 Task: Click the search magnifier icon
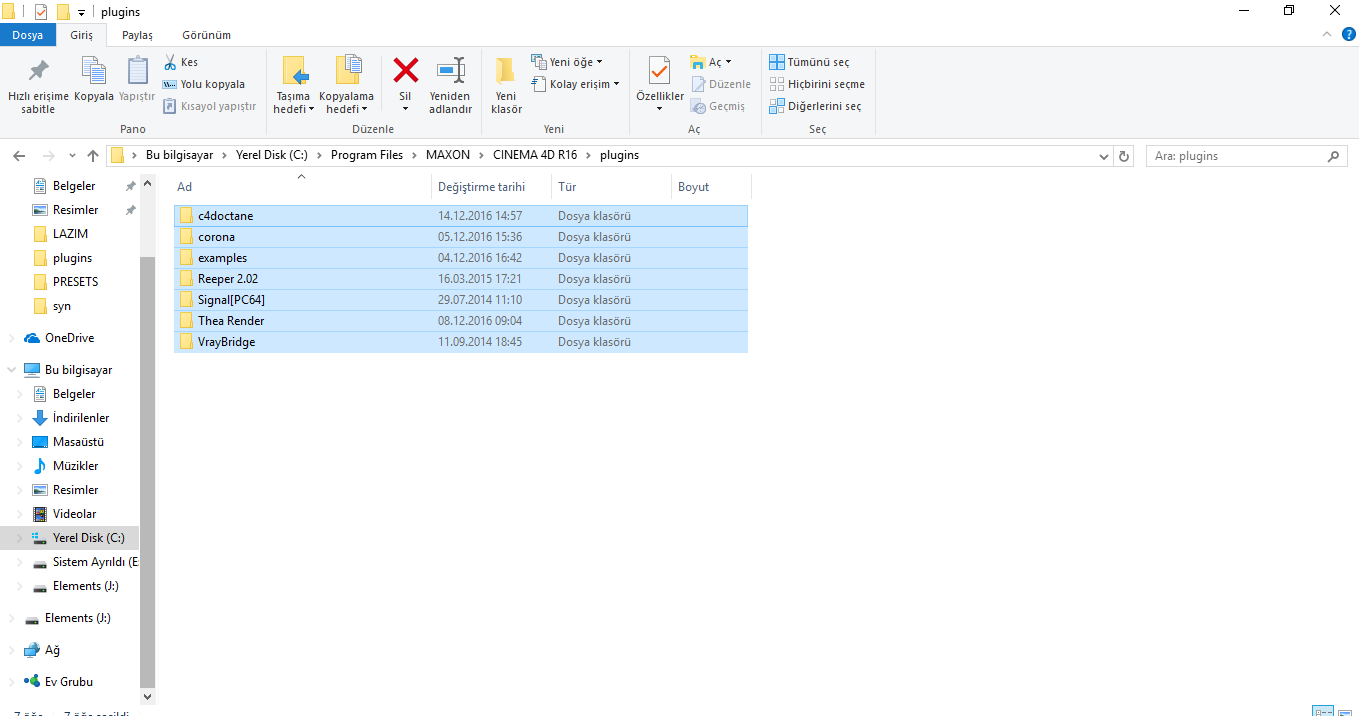click(x=1333, y=156)
